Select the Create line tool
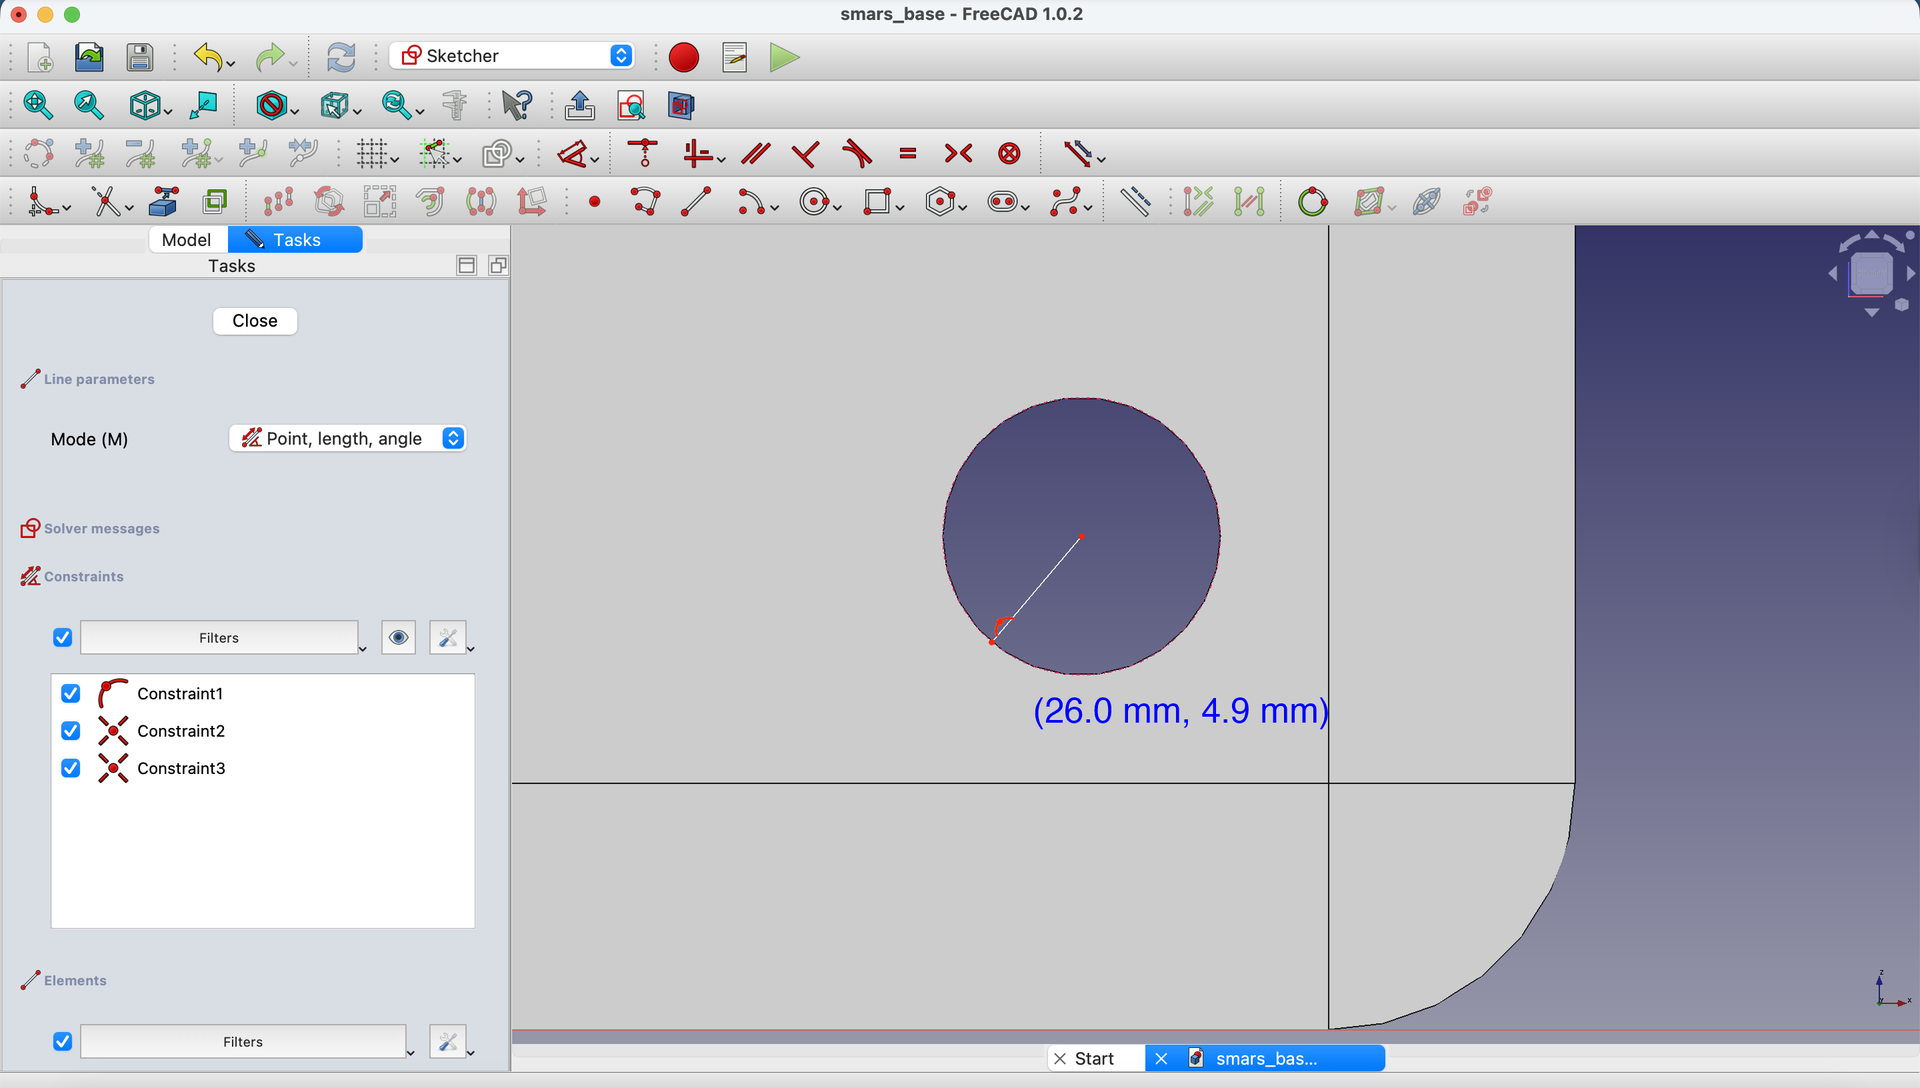Screen dimensions: 1920x1088 [x=696, y=202]
